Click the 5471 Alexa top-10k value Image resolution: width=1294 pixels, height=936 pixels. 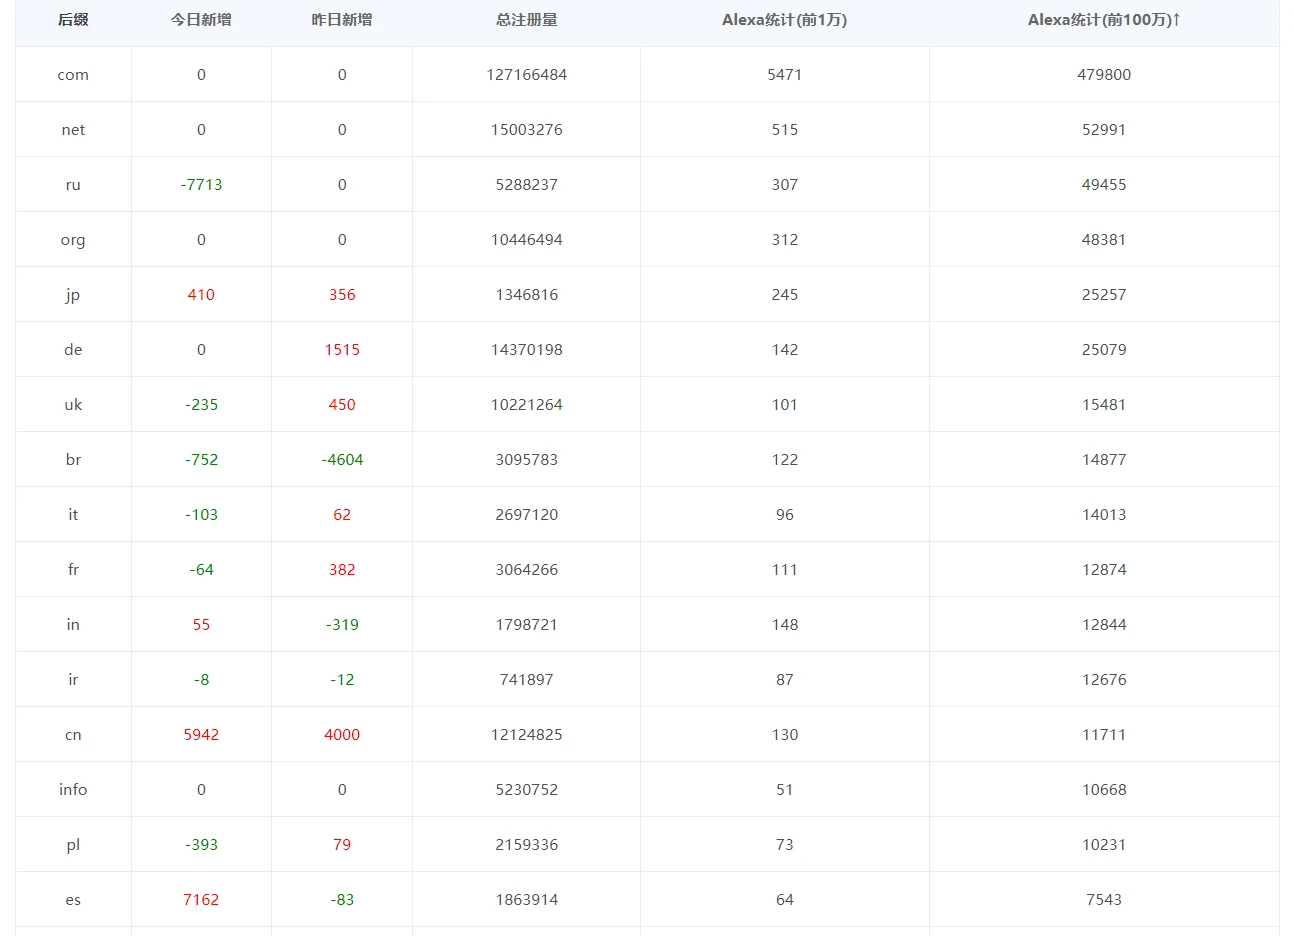[784, 75]
